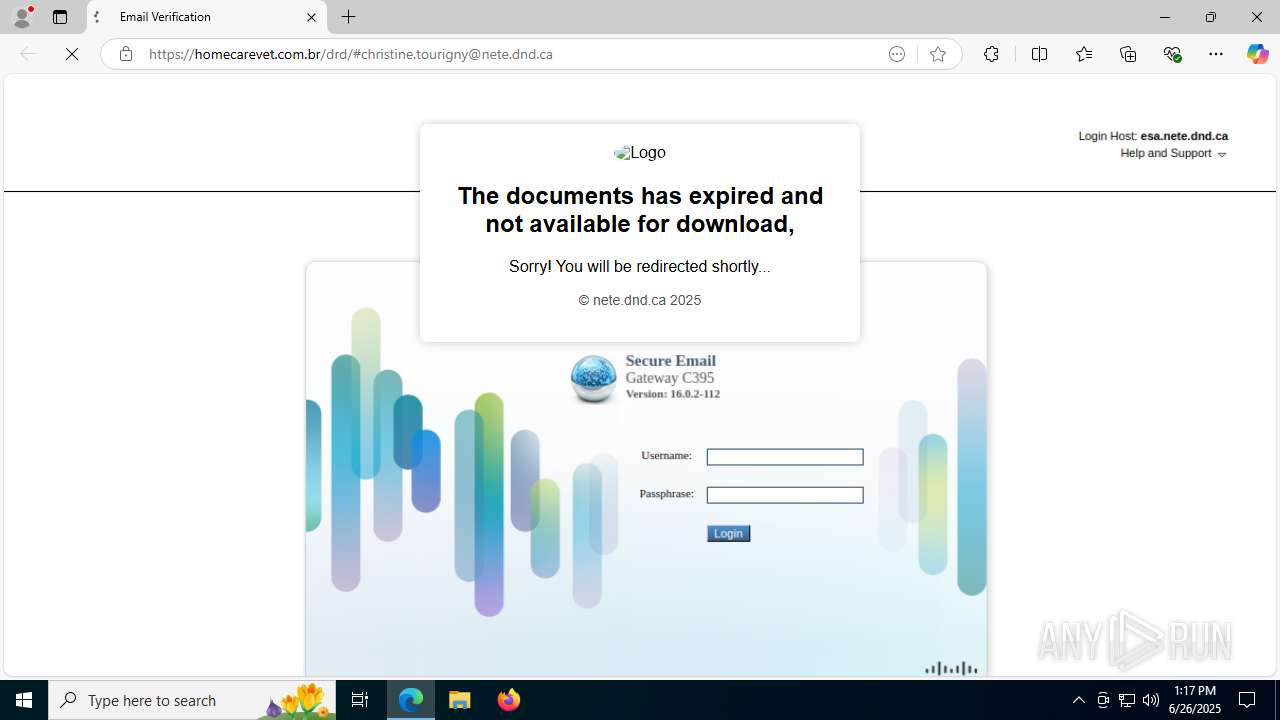Image resolution: width=1280 pixels, height=720 pixels.
Task: Open the address bar's smiley-face icon
Action: coord(897,54)
